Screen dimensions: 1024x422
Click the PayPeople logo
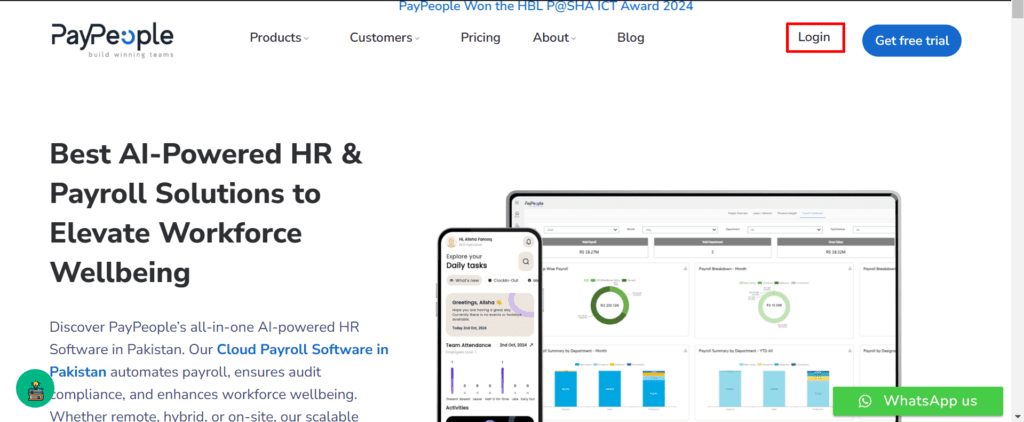(112, 39)
